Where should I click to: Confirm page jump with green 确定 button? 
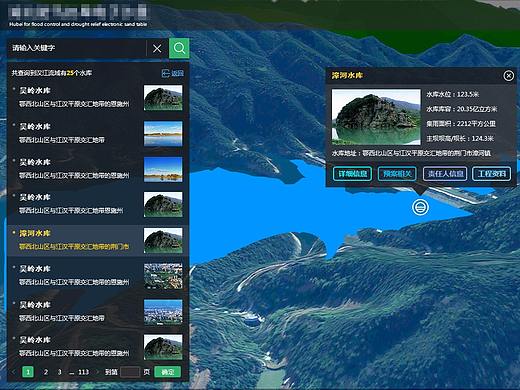point(168,372)
